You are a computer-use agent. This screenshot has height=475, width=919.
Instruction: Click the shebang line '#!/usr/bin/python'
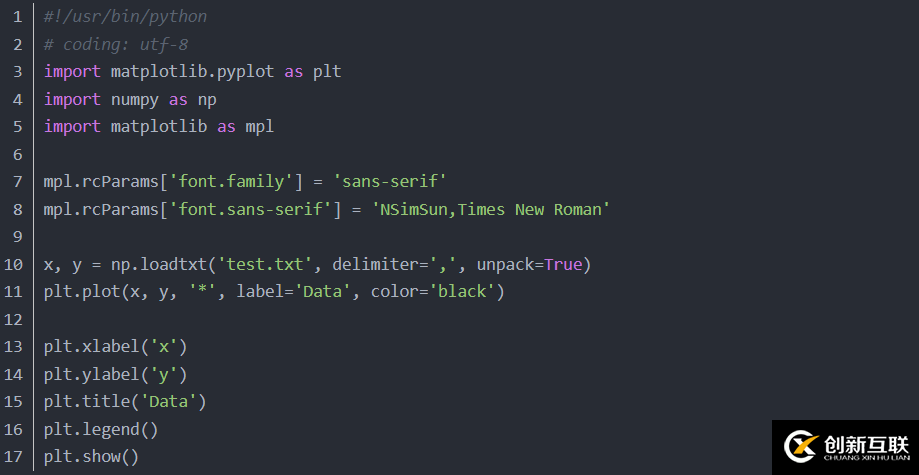(126, 17)
